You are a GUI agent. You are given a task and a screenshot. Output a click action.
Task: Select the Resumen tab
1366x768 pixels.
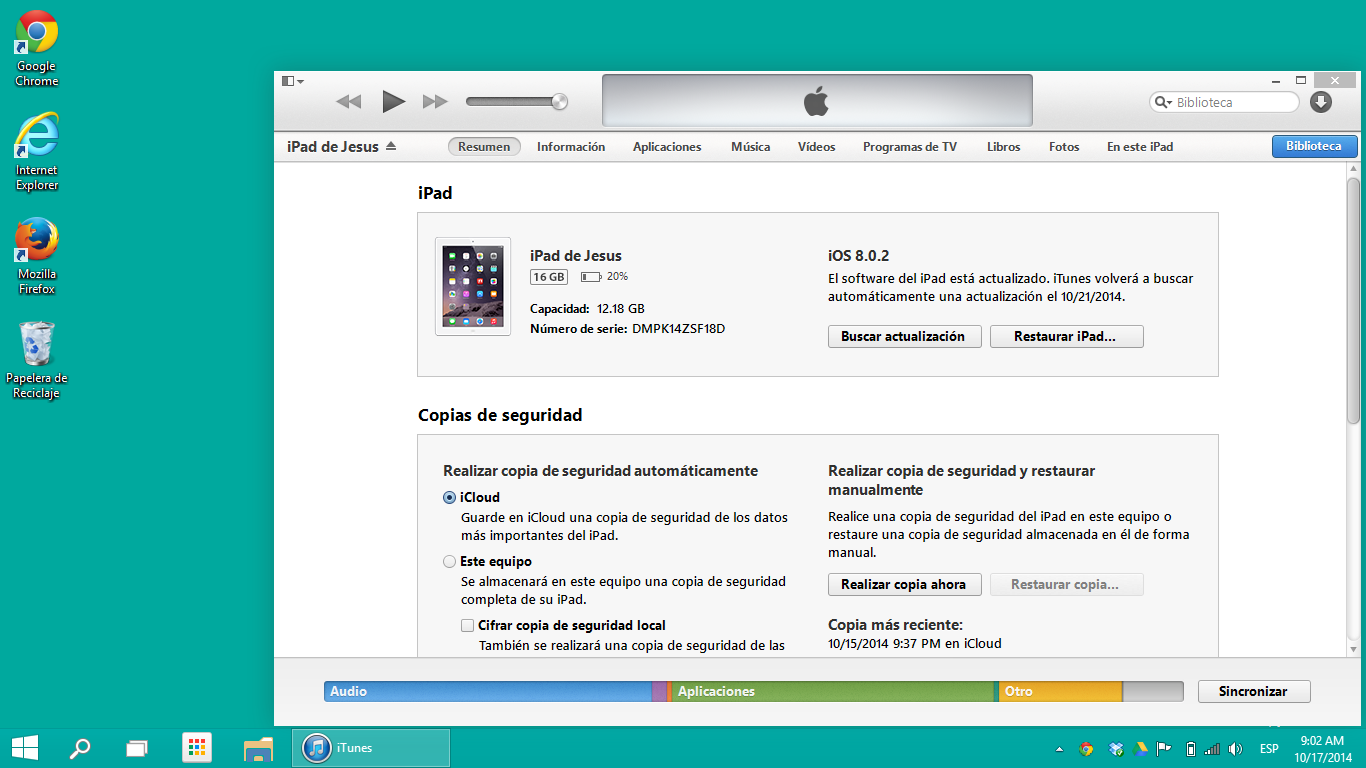[x=484, y=147]
